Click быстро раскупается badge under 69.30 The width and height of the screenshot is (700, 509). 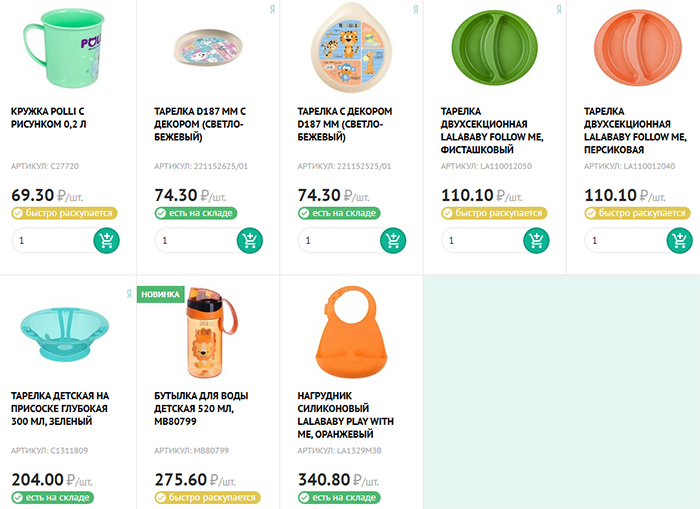[64, 213]
